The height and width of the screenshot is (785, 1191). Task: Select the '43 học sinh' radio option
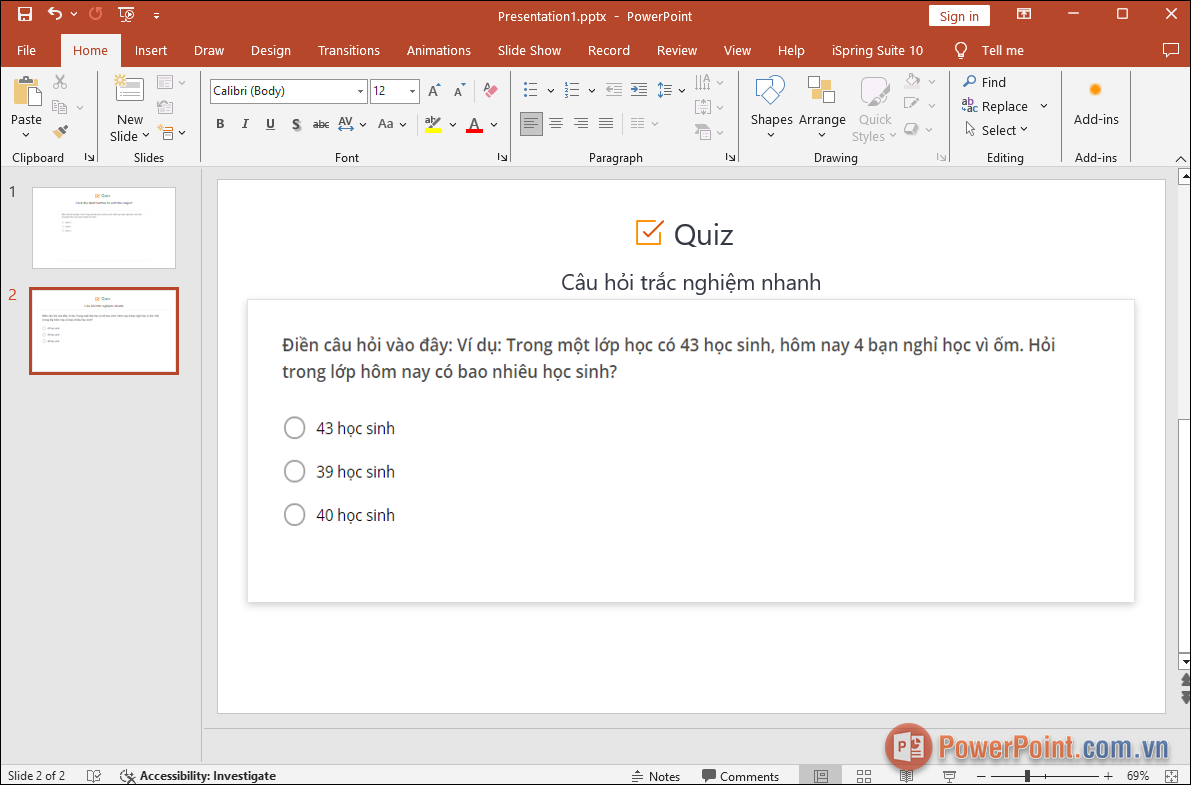coord(294,428)
